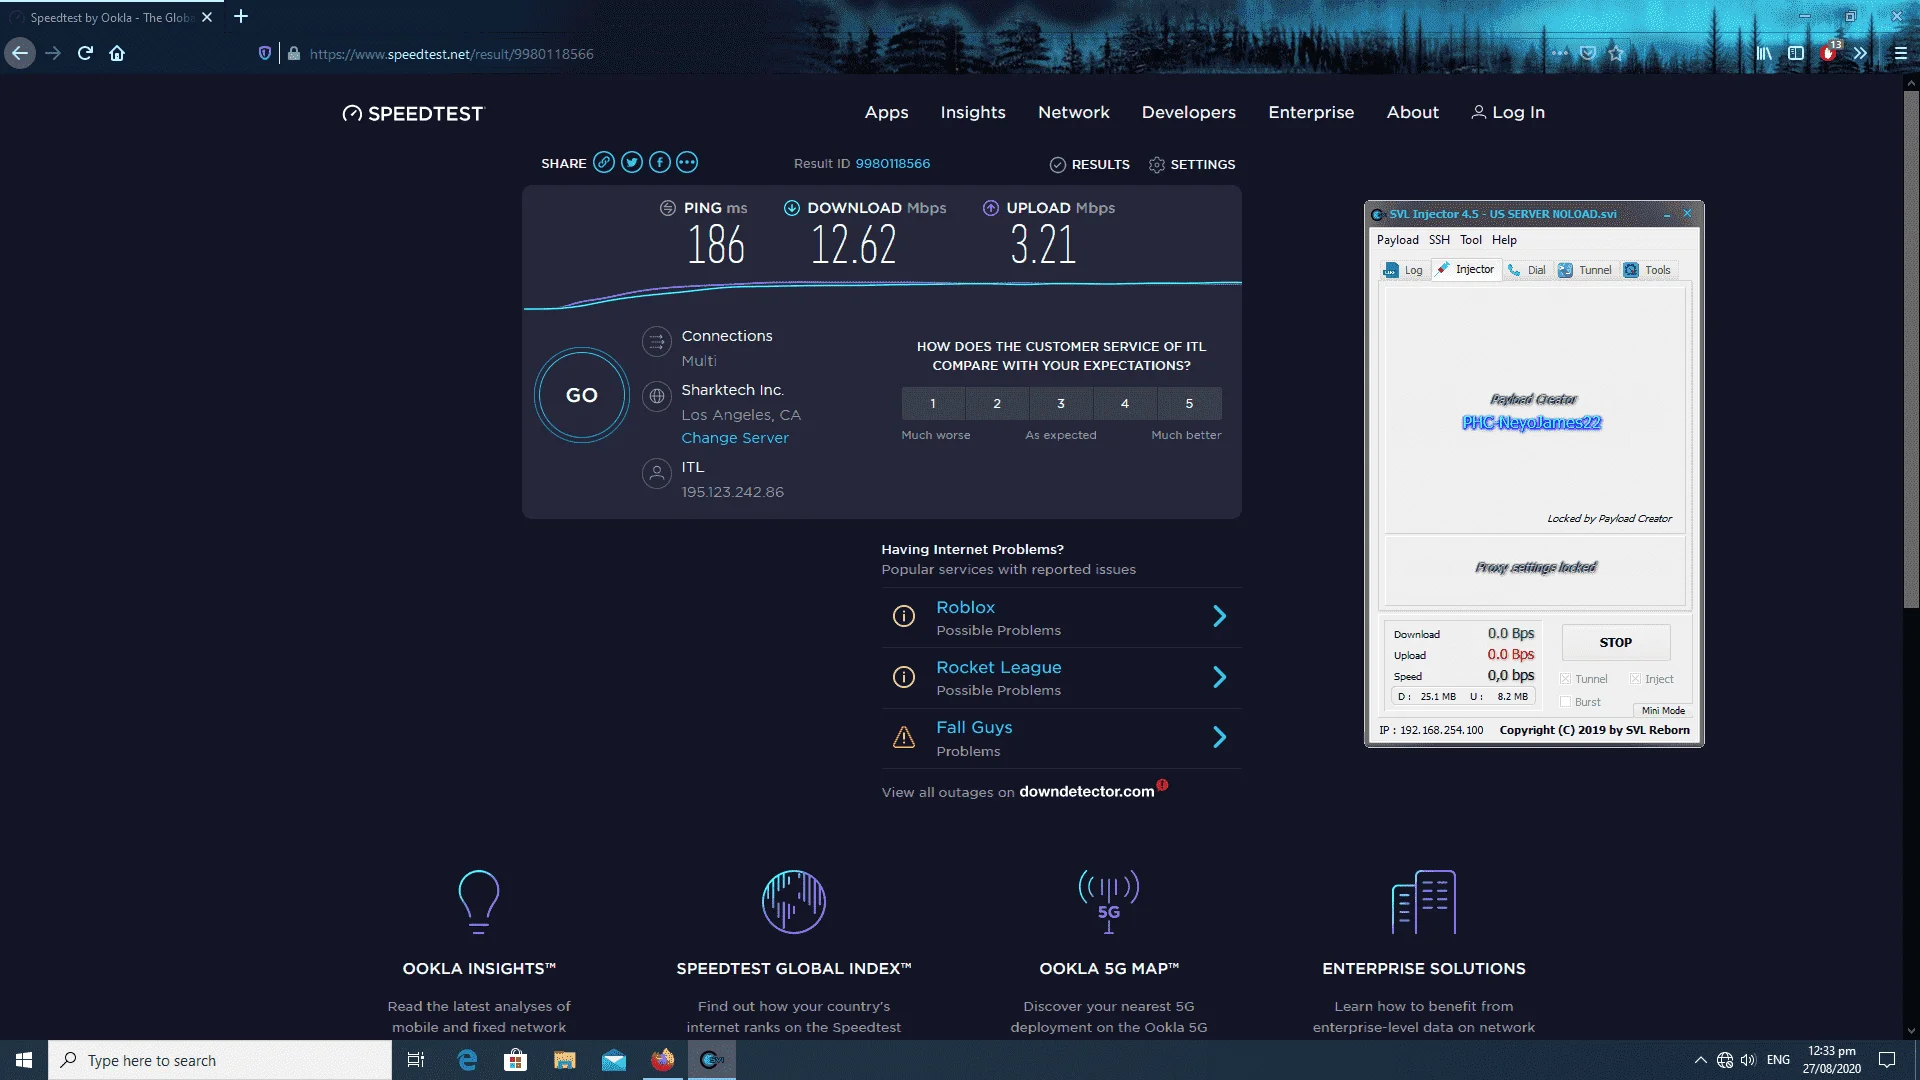Open the Apps navigation item
1920x1080 pixels.
pos(887,113)
